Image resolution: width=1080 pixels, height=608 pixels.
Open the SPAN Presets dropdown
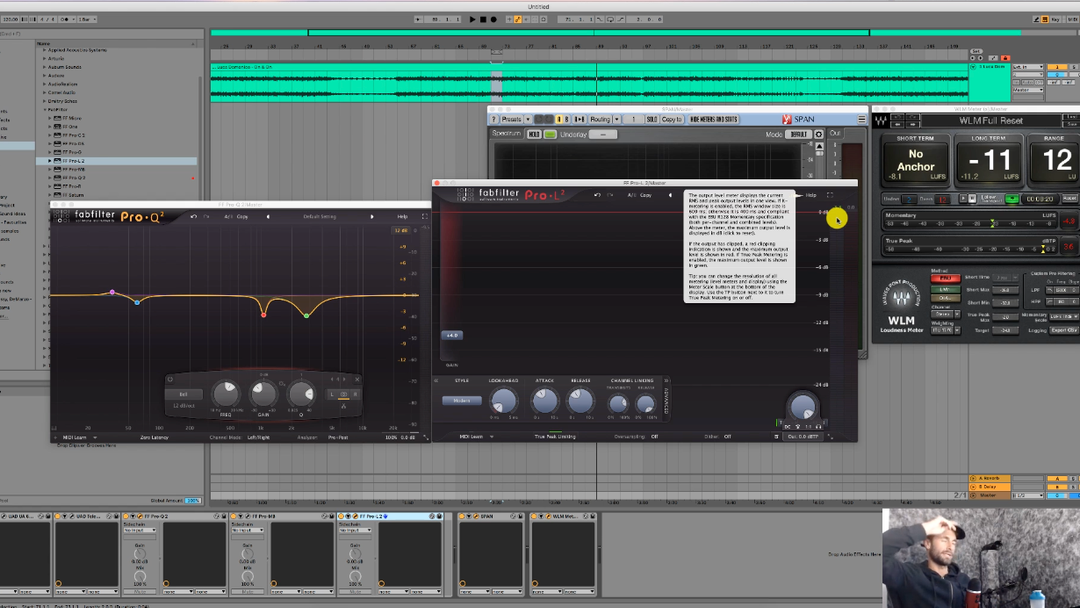click(x=512, y=119)
